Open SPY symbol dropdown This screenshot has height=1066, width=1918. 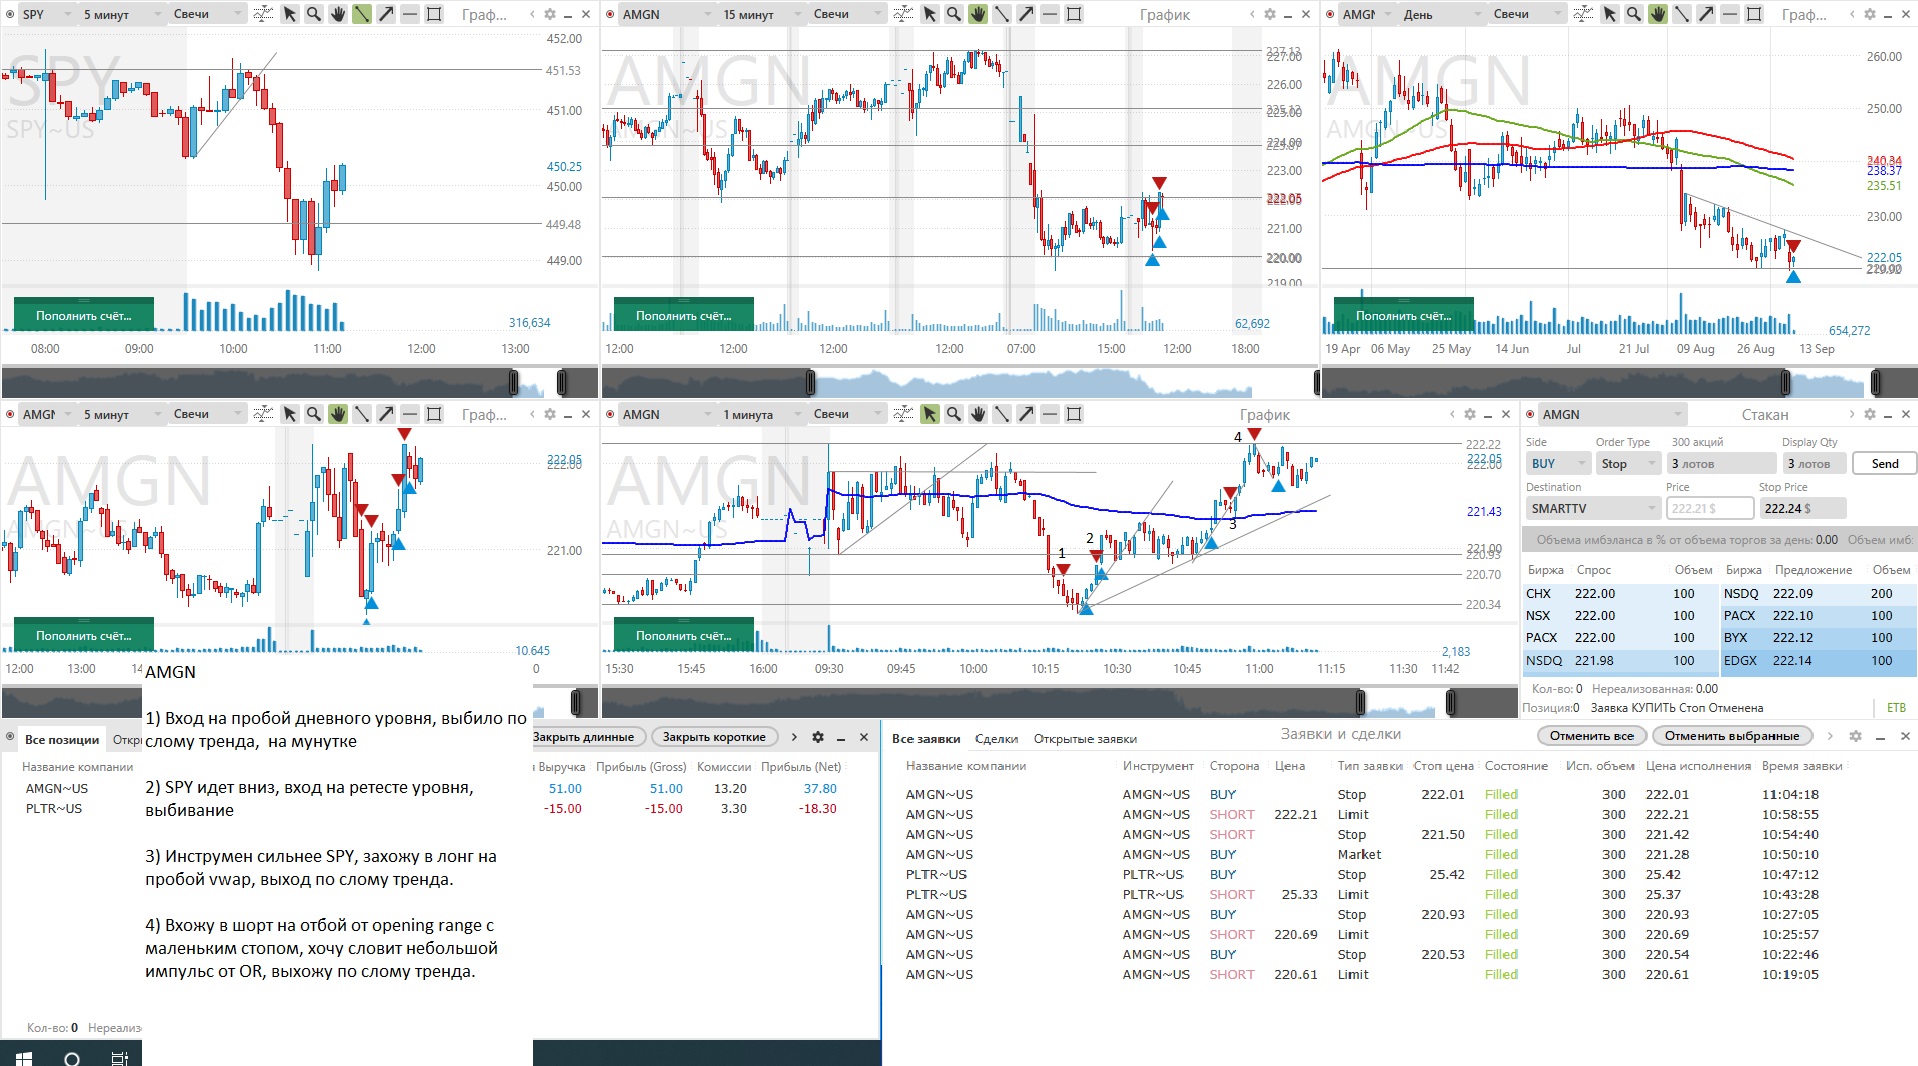47,14
